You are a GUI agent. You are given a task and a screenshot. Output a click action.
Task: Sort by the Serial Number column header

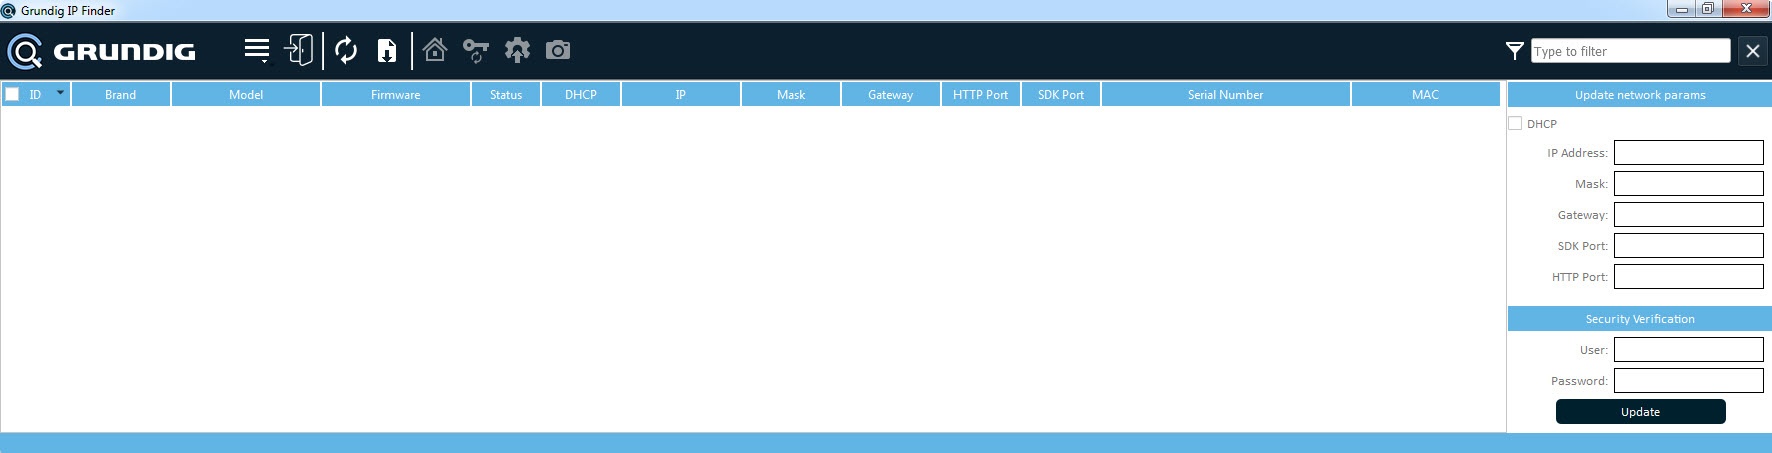pos(1225,94)
